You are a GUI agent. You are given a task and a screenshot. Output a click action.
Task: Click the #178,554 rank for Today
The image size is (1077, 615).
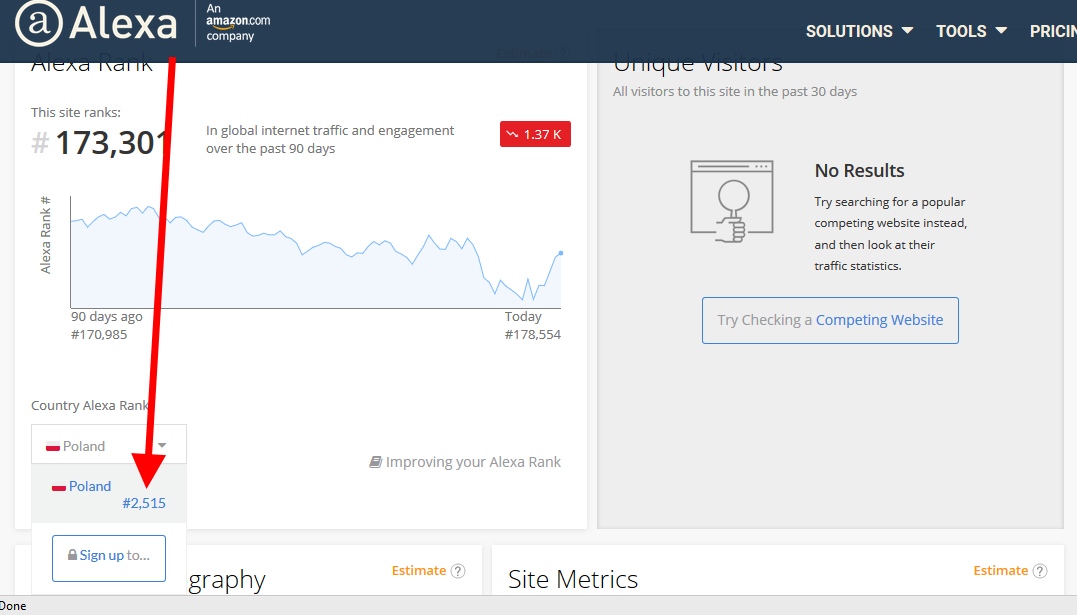click(532, 335)
